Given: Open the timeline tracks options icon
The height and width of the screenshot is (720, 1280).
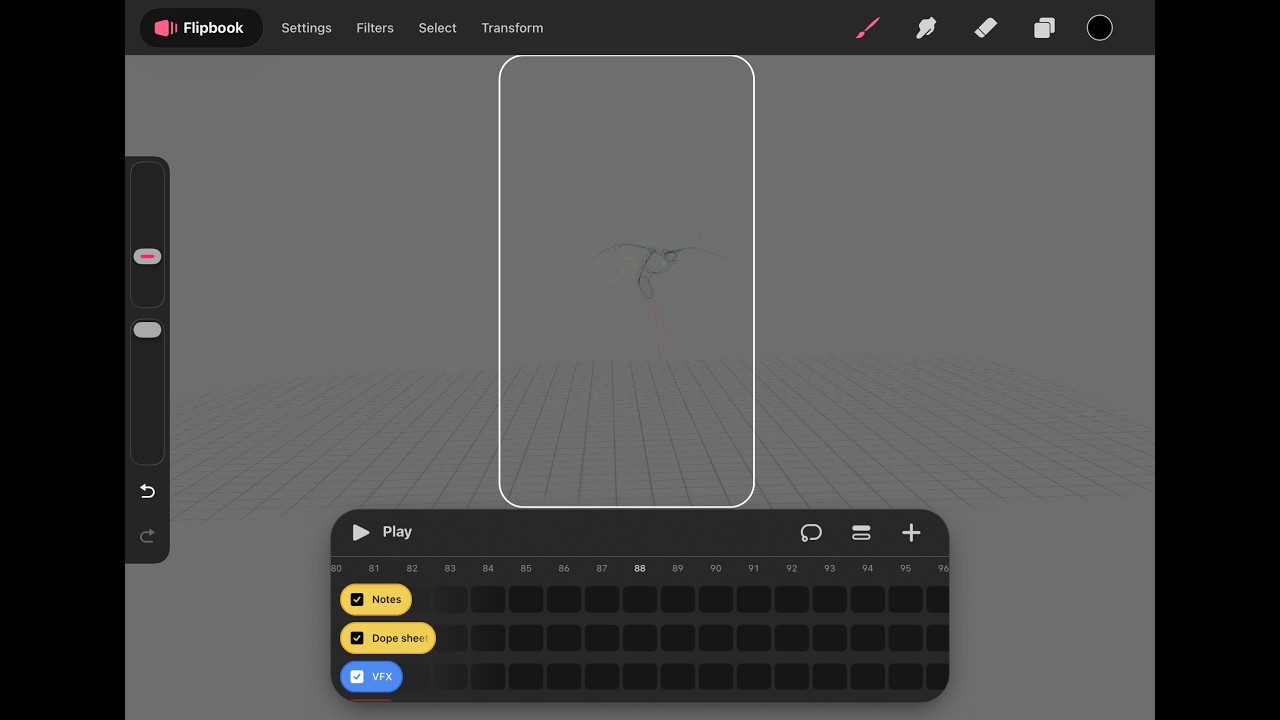Looking at the screenshot, I should [861, 533].
